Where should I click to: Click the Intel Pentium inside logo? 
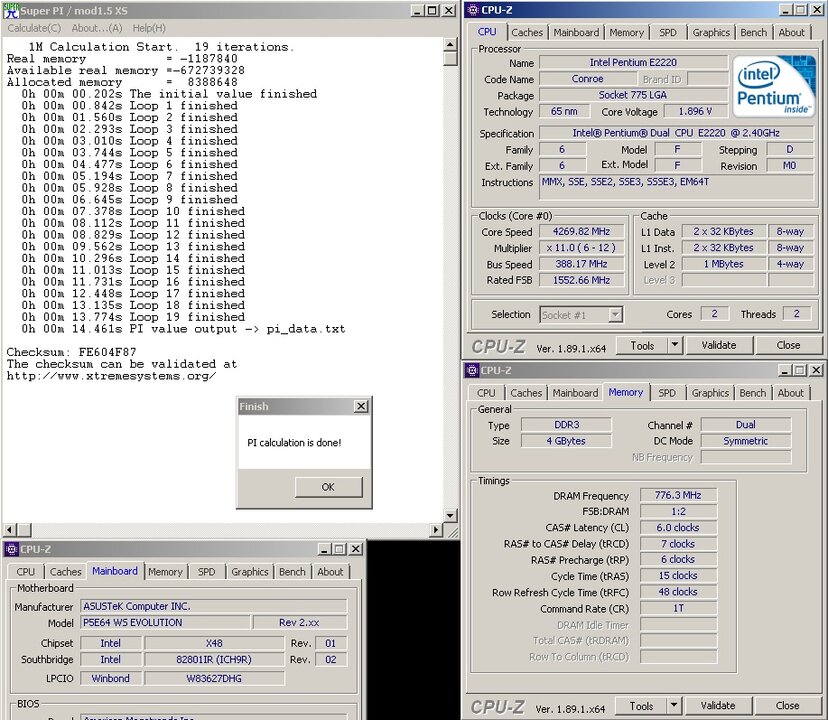click(774, 86)
